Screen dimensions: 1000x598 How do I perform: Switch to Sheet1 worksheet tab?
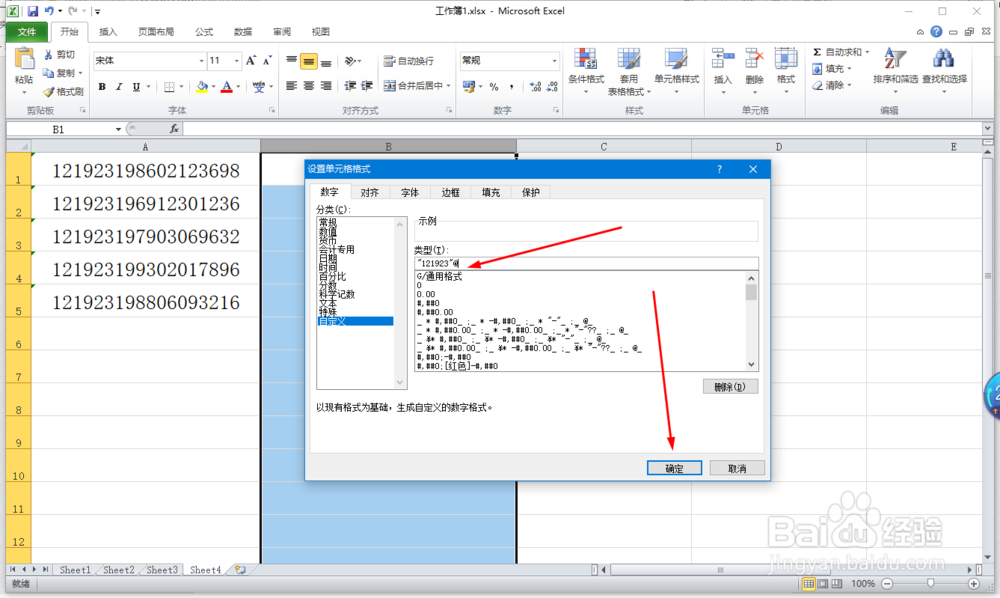75,570
